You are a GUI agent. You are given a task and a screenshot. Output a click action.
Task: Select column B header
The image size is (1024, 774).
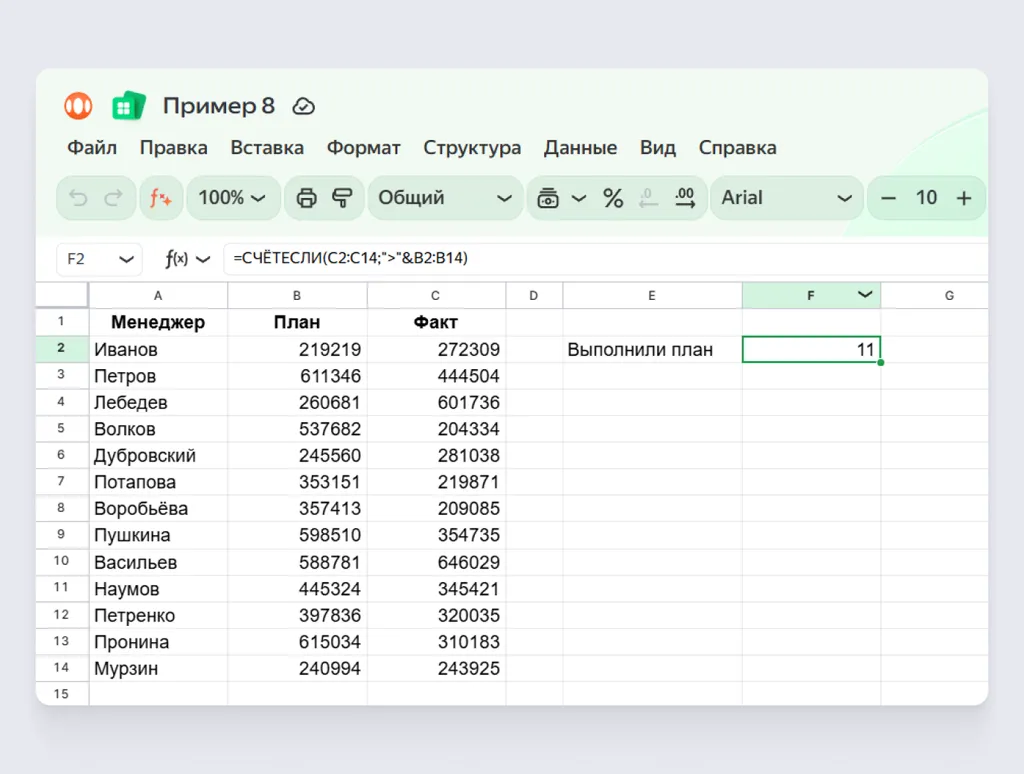pyautogui.click(x=297, y=295)
